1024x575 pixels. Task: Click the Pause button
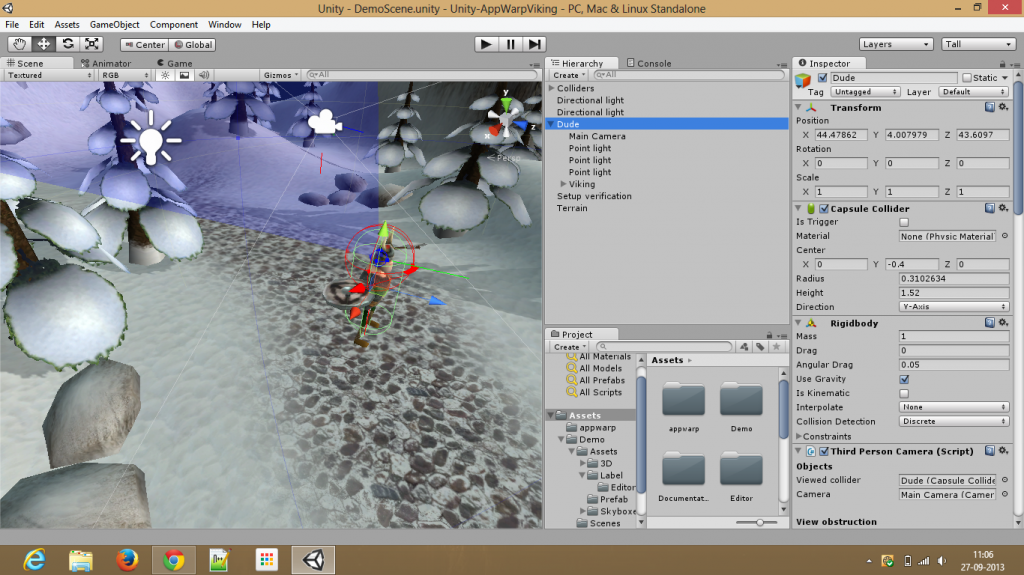[510, 44]
